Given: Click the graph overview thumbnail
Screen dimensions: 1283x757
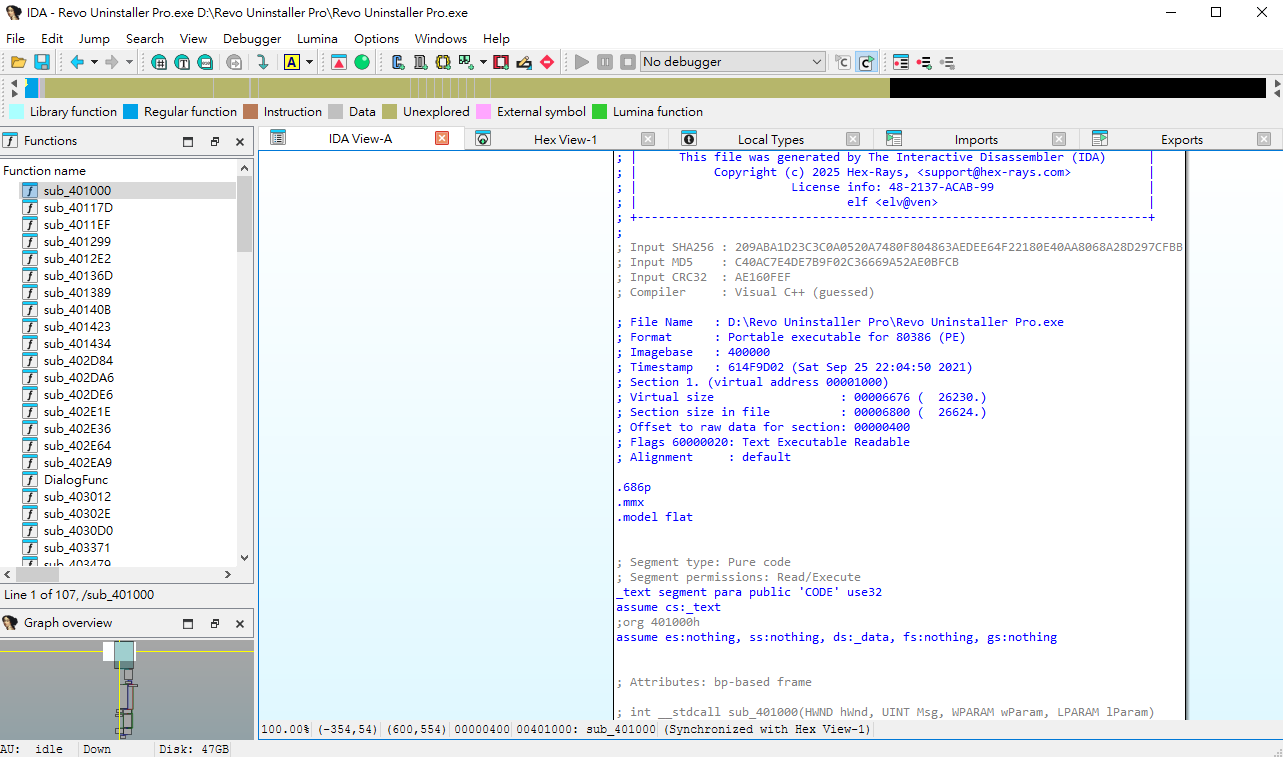Looking at the screenshot, I should coord(126,690).
